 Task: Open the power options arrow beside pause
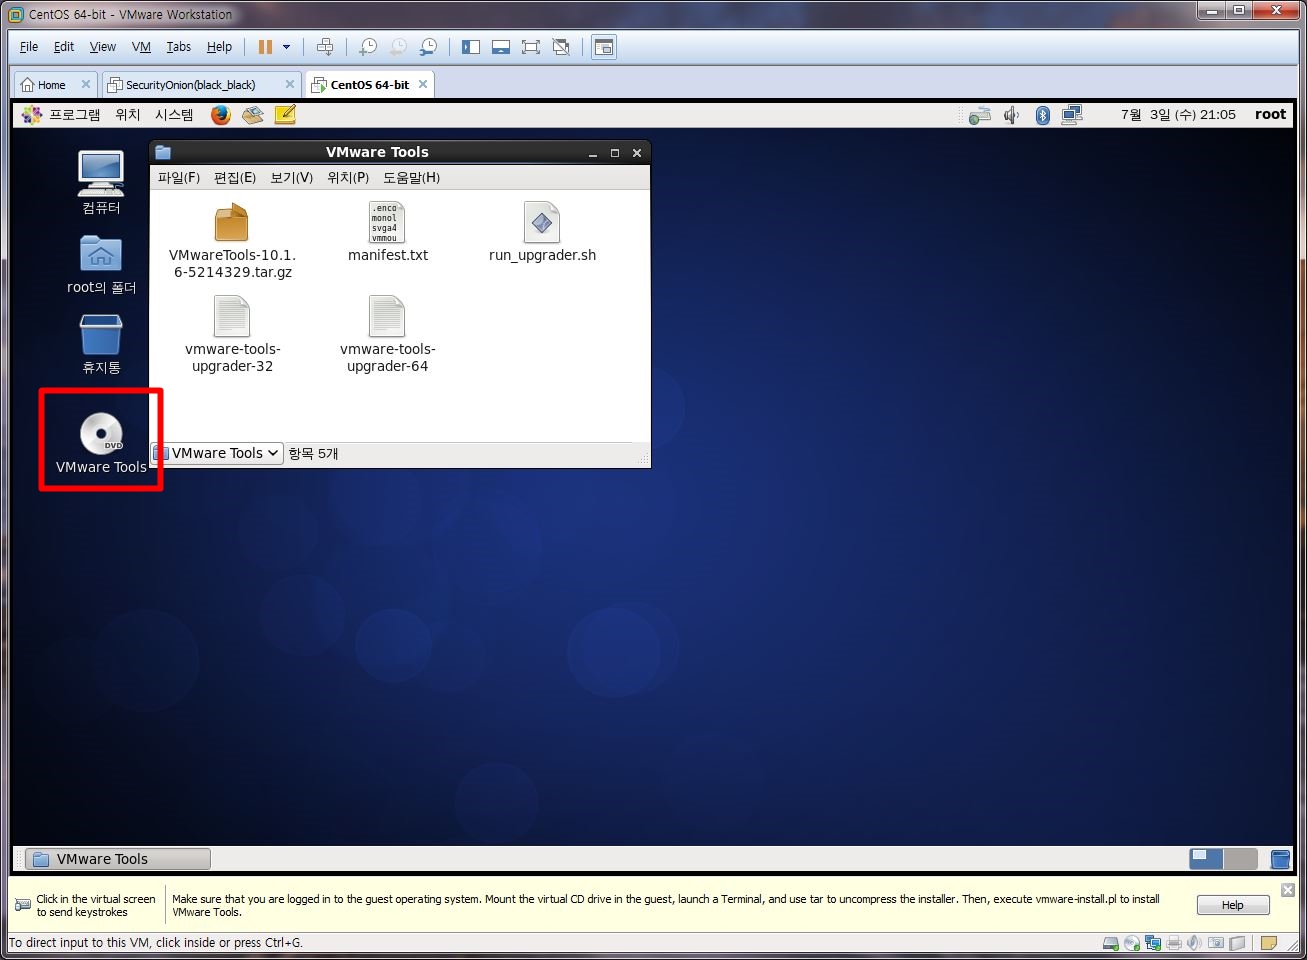point(286,47)
